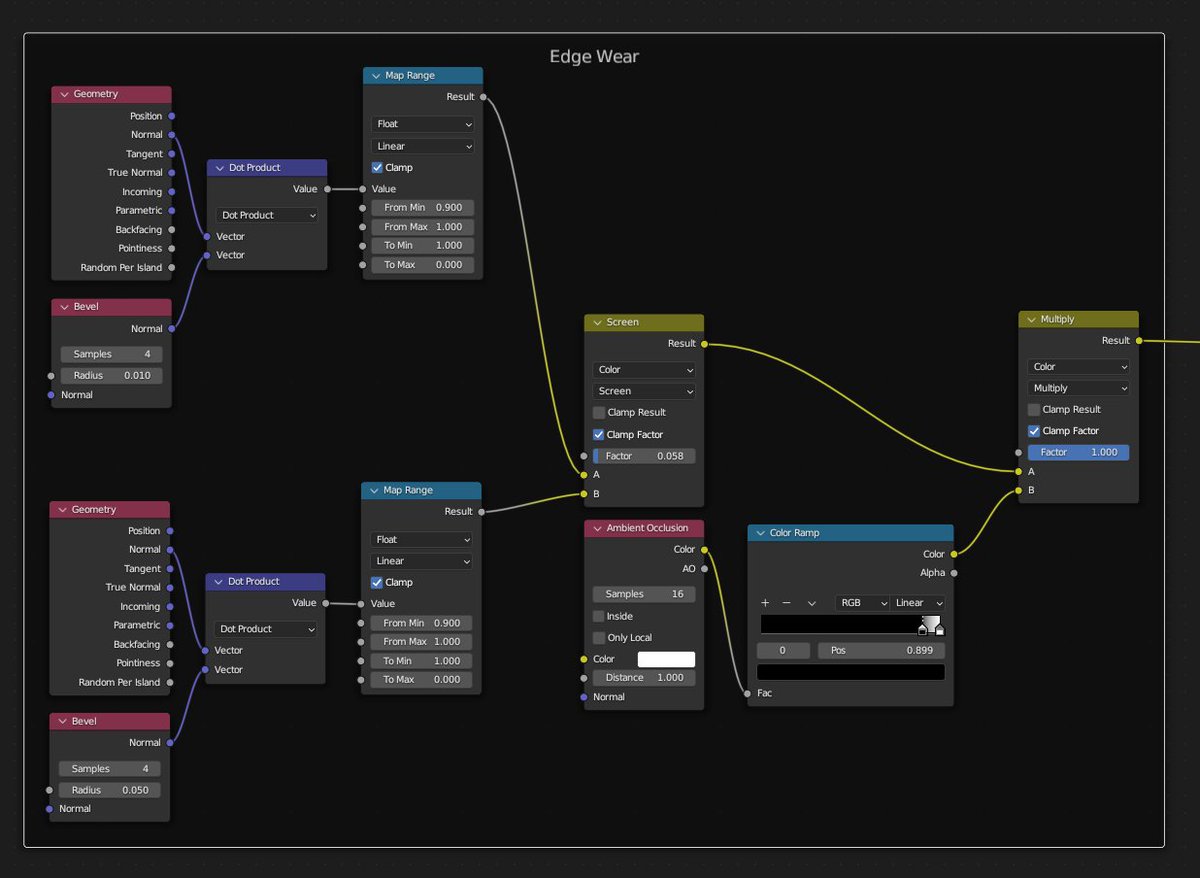Screen dimensions: 1200x878
Task: Remove a stop with Color Ramp minus icon
Action: click(787, 603)
